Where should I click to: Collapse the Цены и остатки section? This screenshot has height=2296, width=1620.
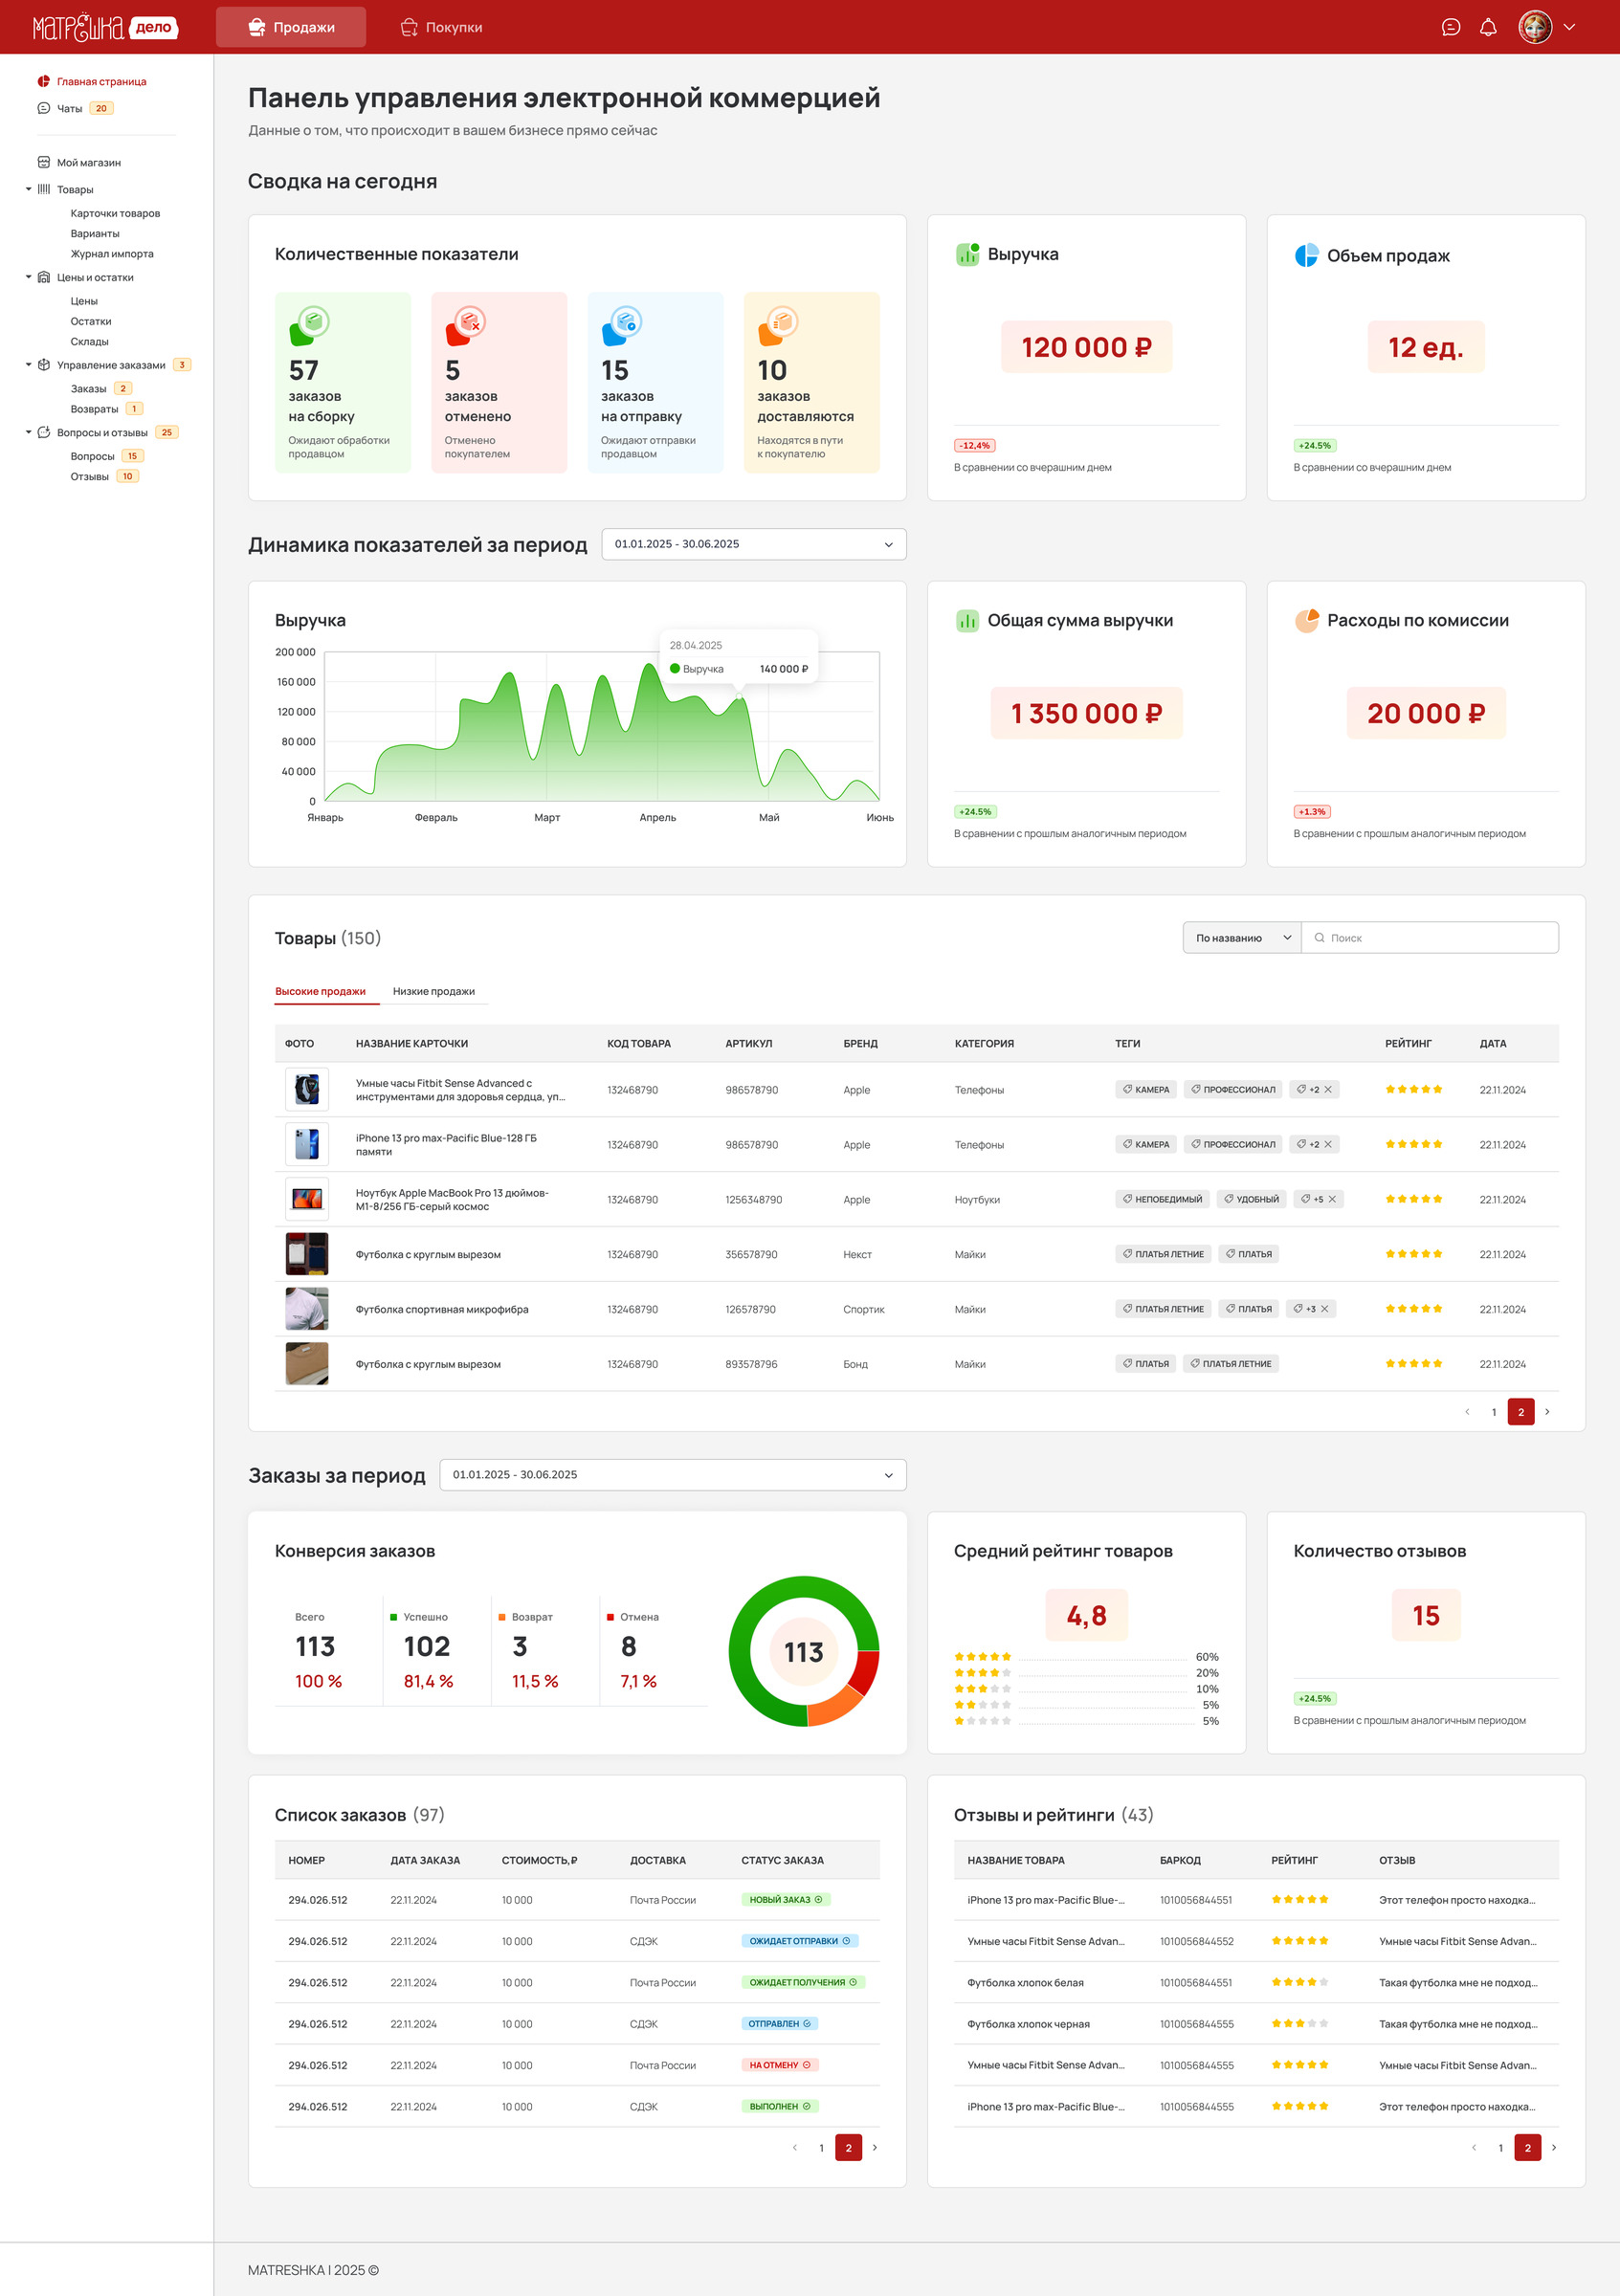tap(28, 277)
